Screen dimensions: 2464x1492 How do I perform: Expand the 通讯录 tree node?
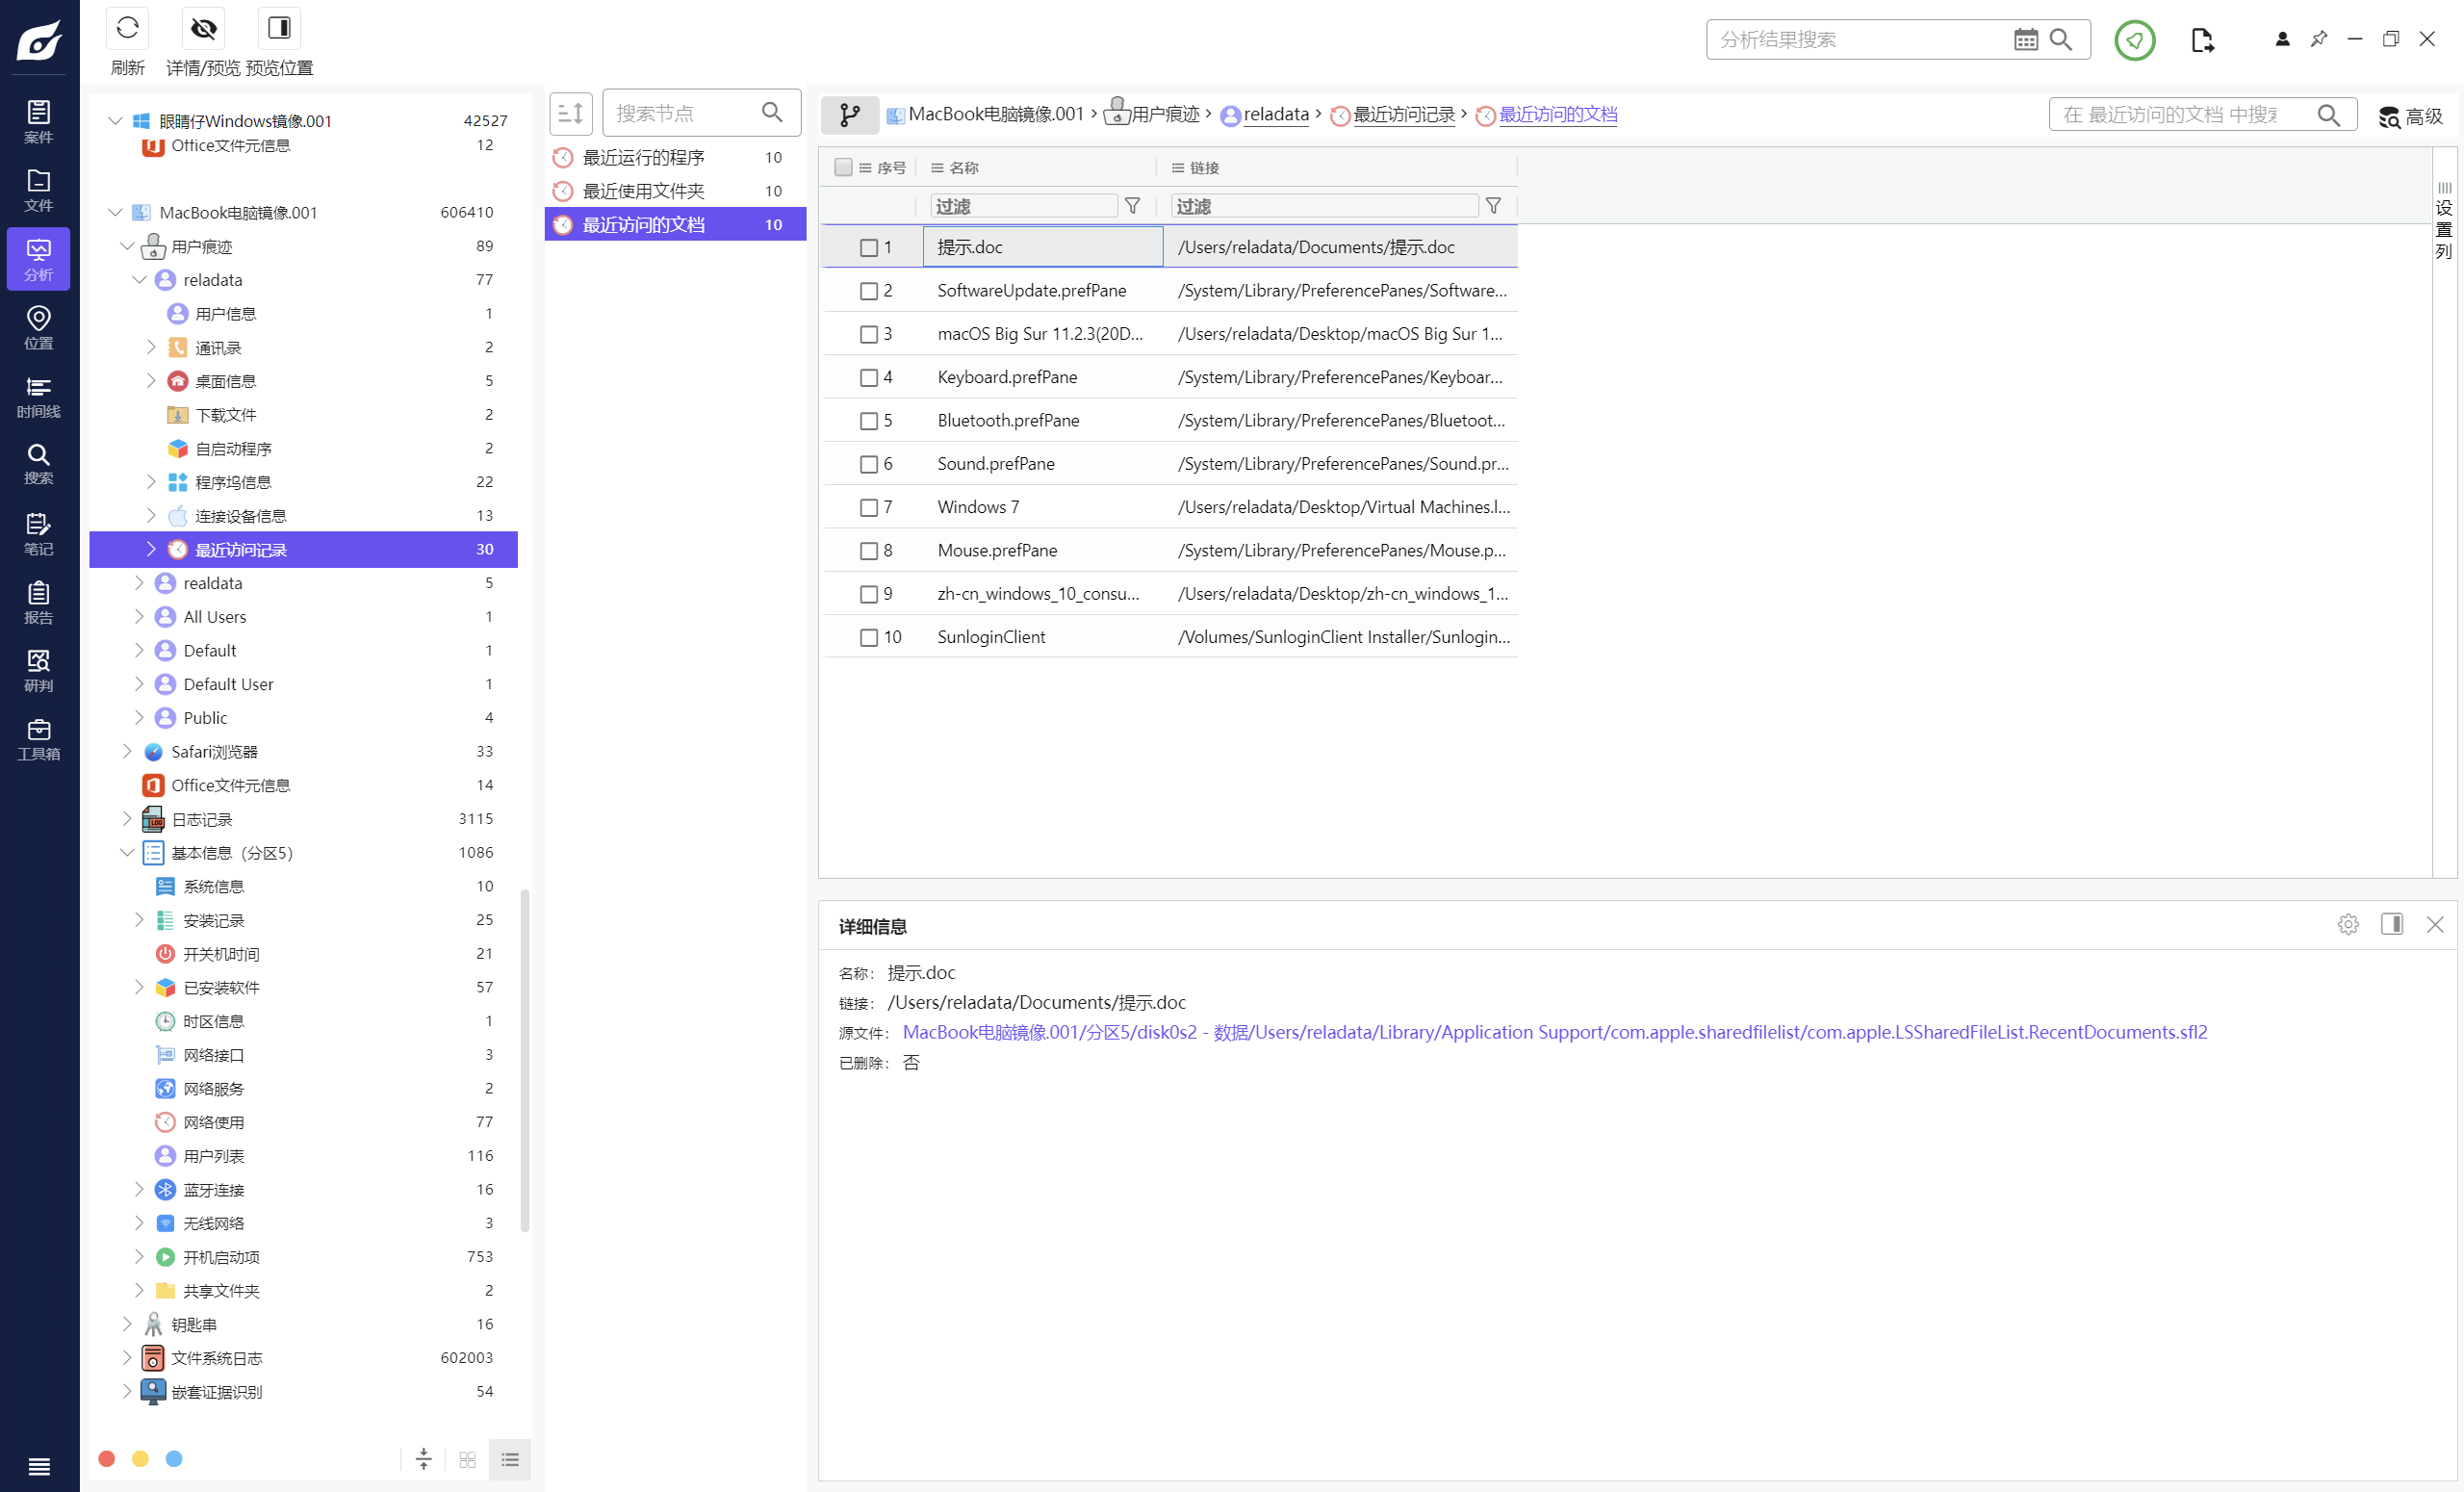point(151,347)
